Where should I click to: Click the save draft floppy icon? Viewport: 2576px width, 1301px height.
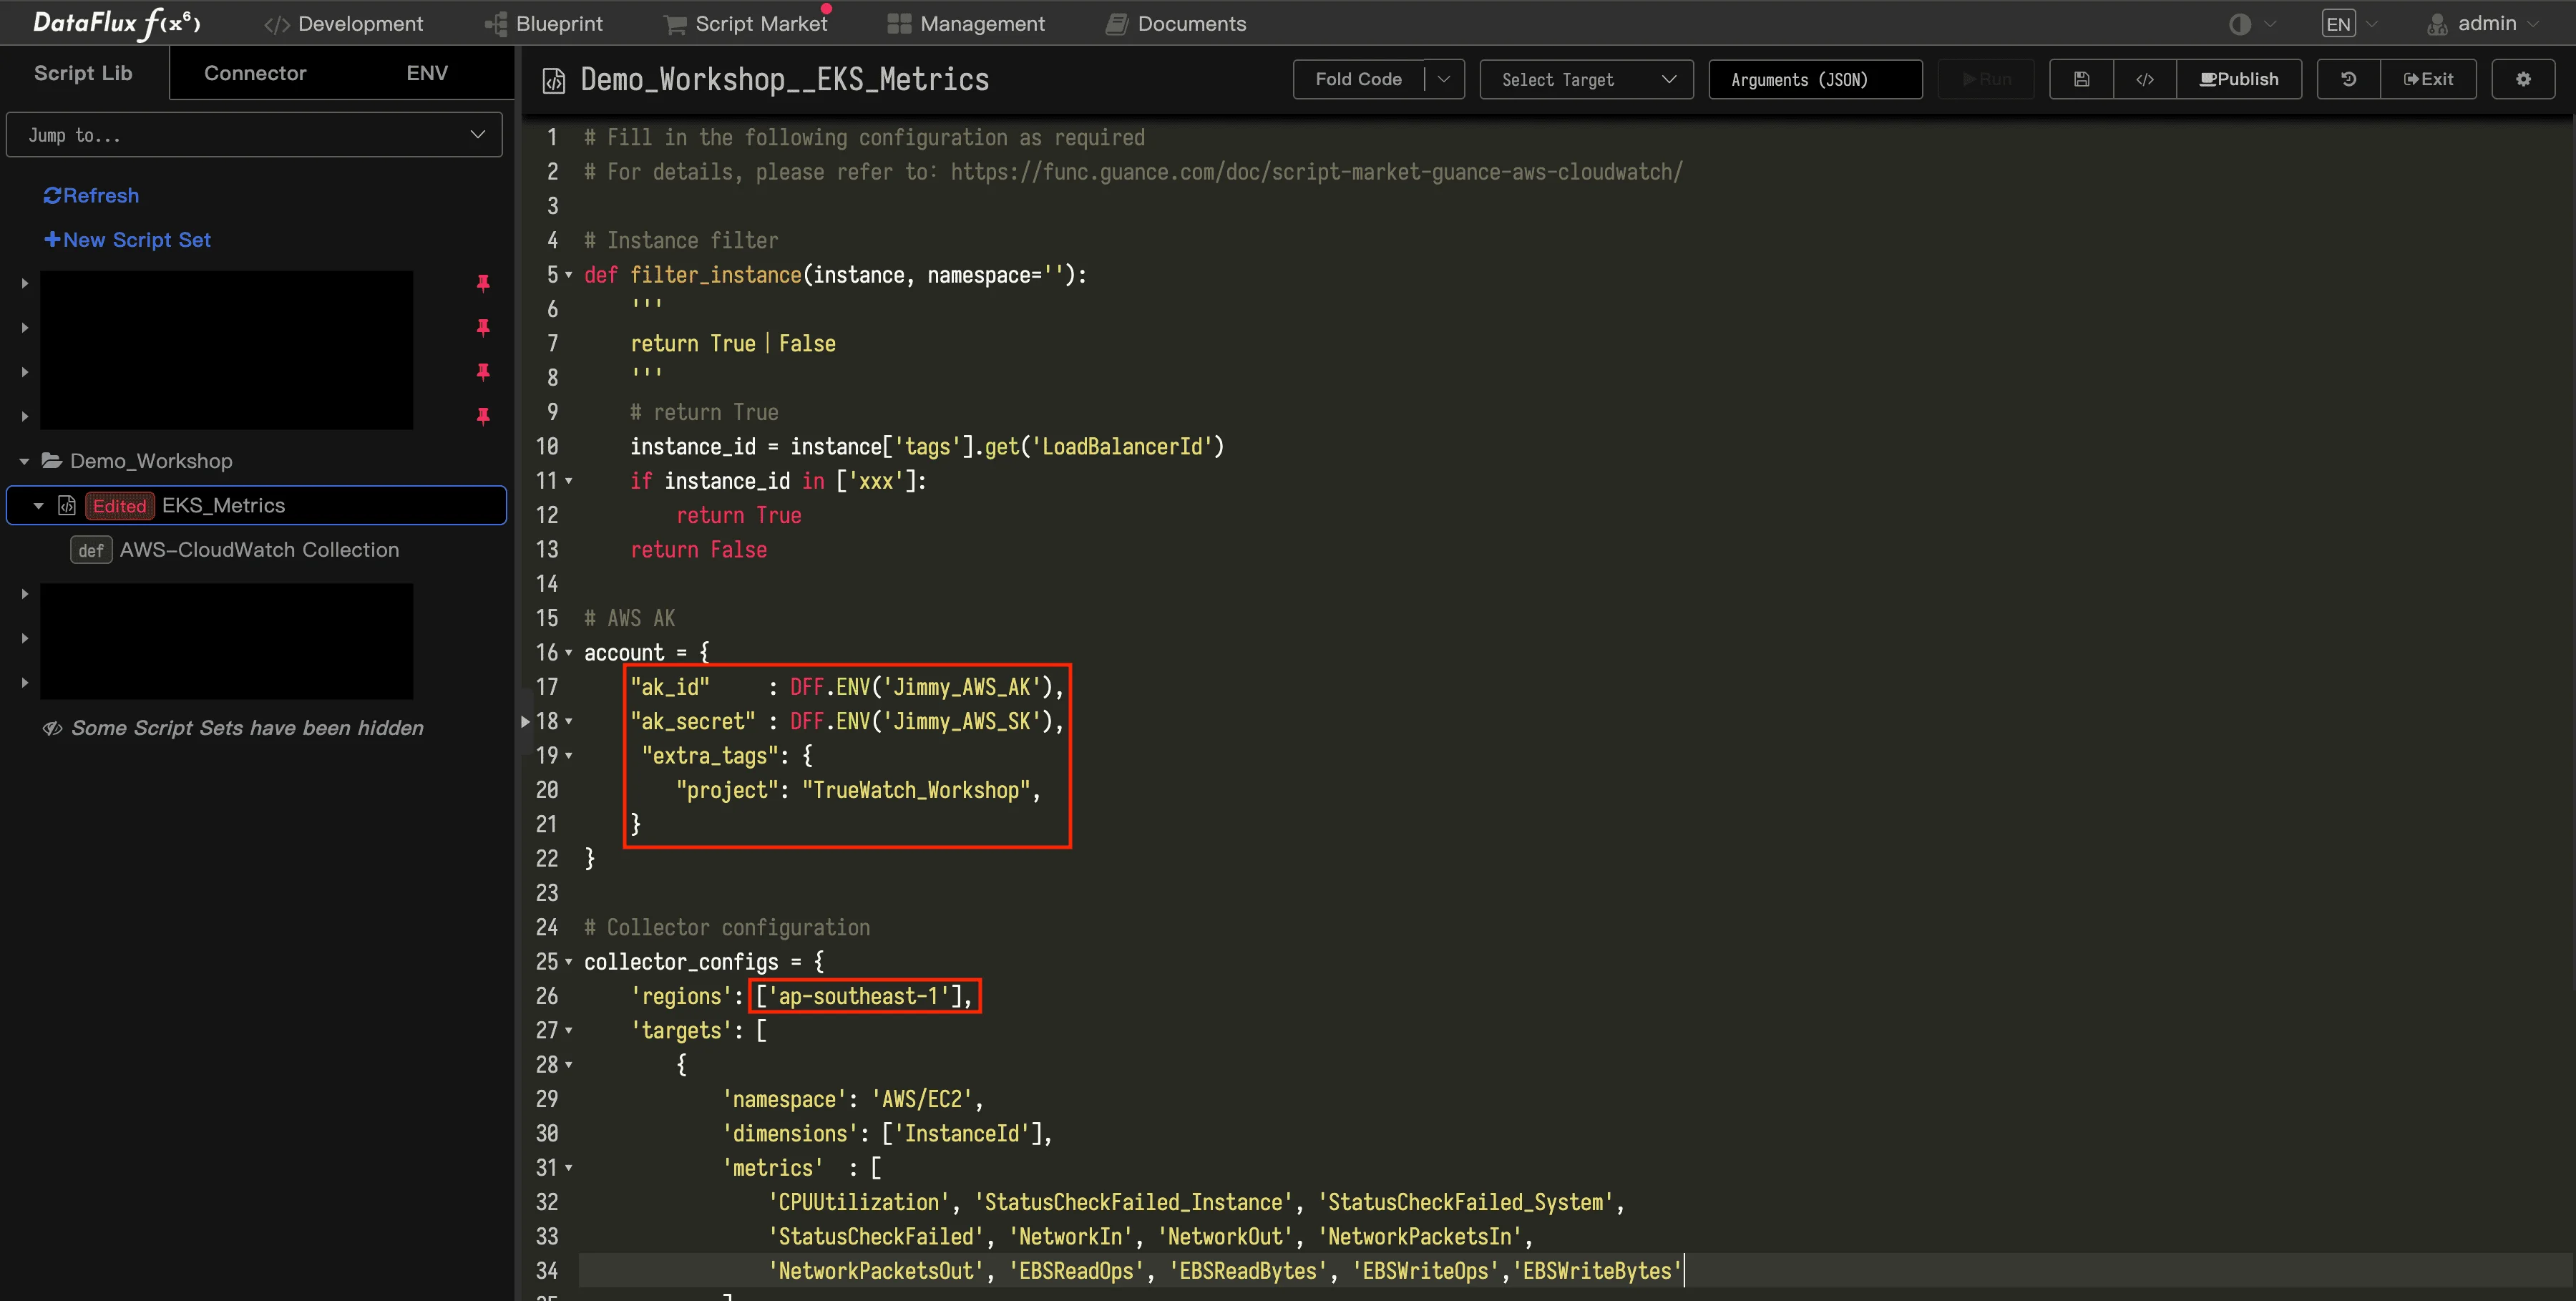click(2081, 79)
